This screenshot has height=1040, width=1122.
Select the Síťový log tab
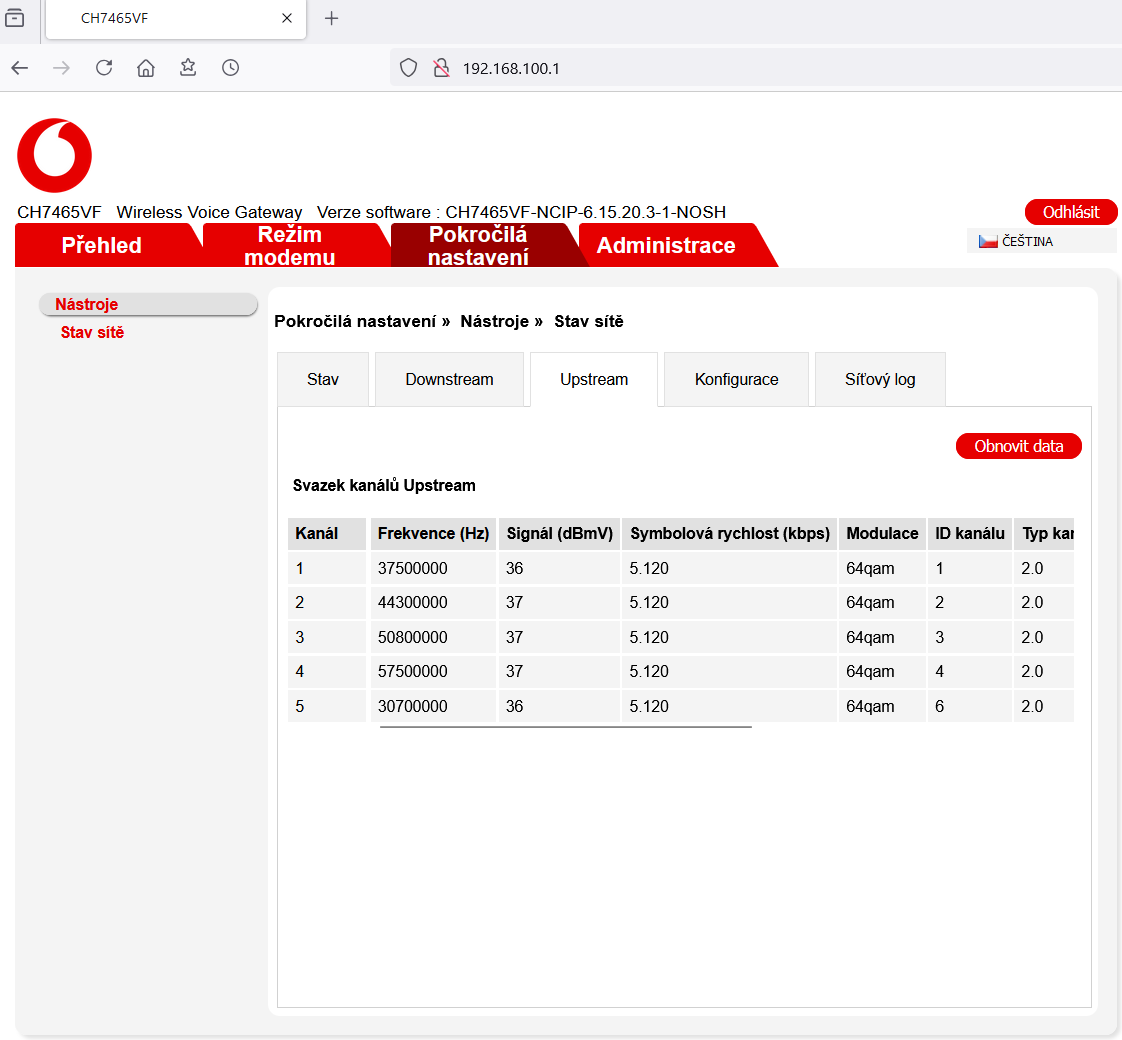tap(879, 380)
